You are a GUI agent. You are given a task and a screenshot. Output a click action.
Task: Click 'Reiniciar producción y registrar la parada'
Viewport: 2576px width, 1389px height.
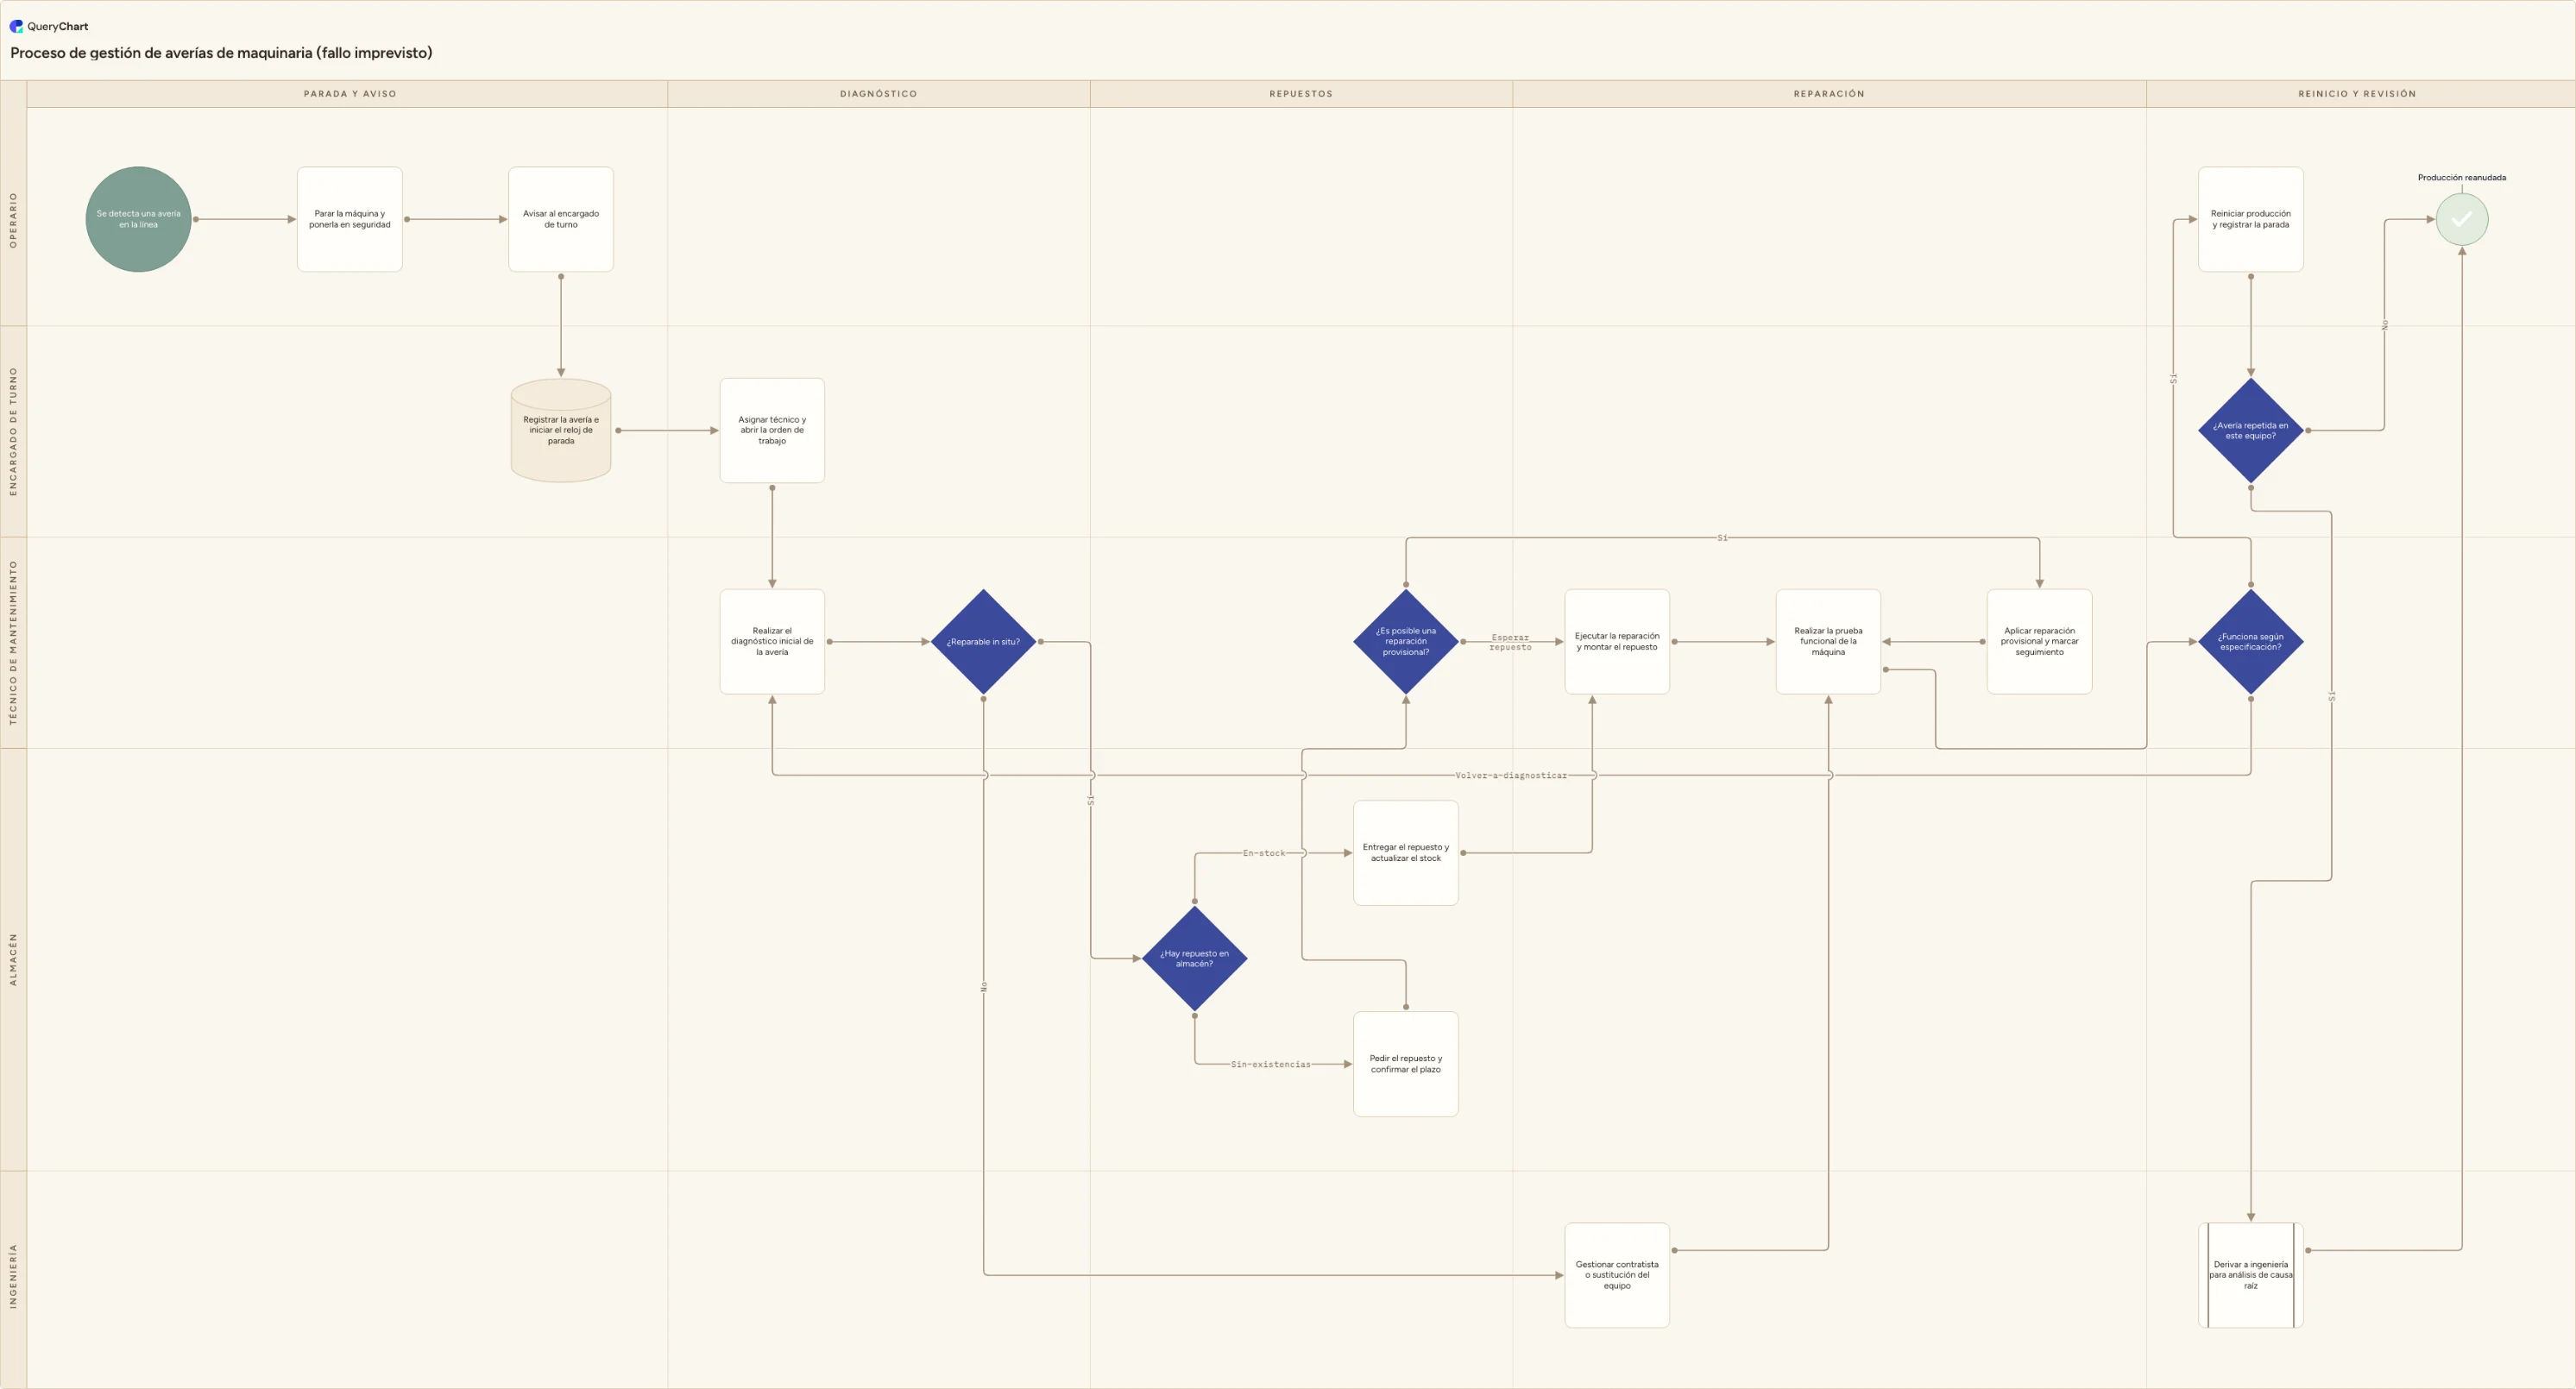(x=2250, y=219)
